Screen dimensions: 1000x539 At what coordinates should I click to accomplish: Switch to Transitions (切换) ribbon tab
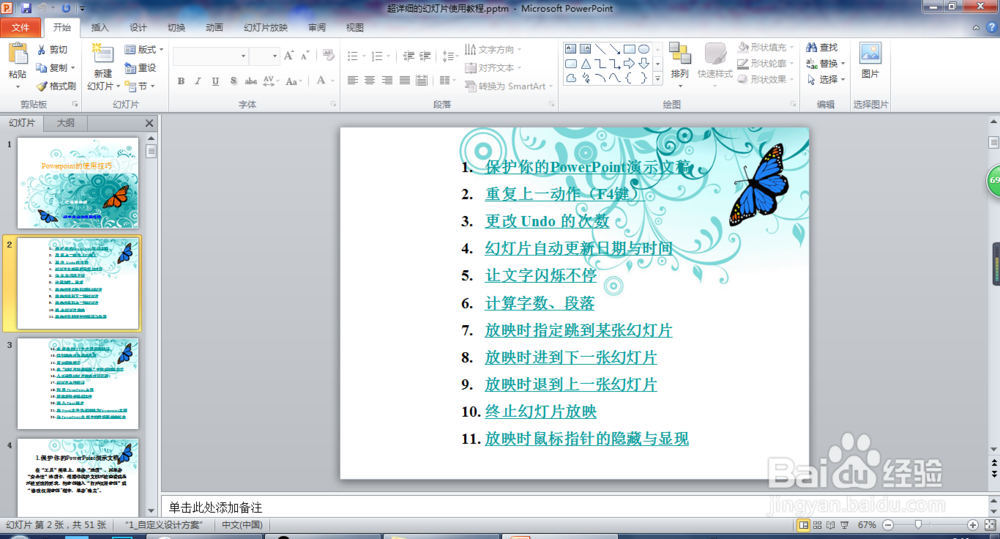pos(176,27)
